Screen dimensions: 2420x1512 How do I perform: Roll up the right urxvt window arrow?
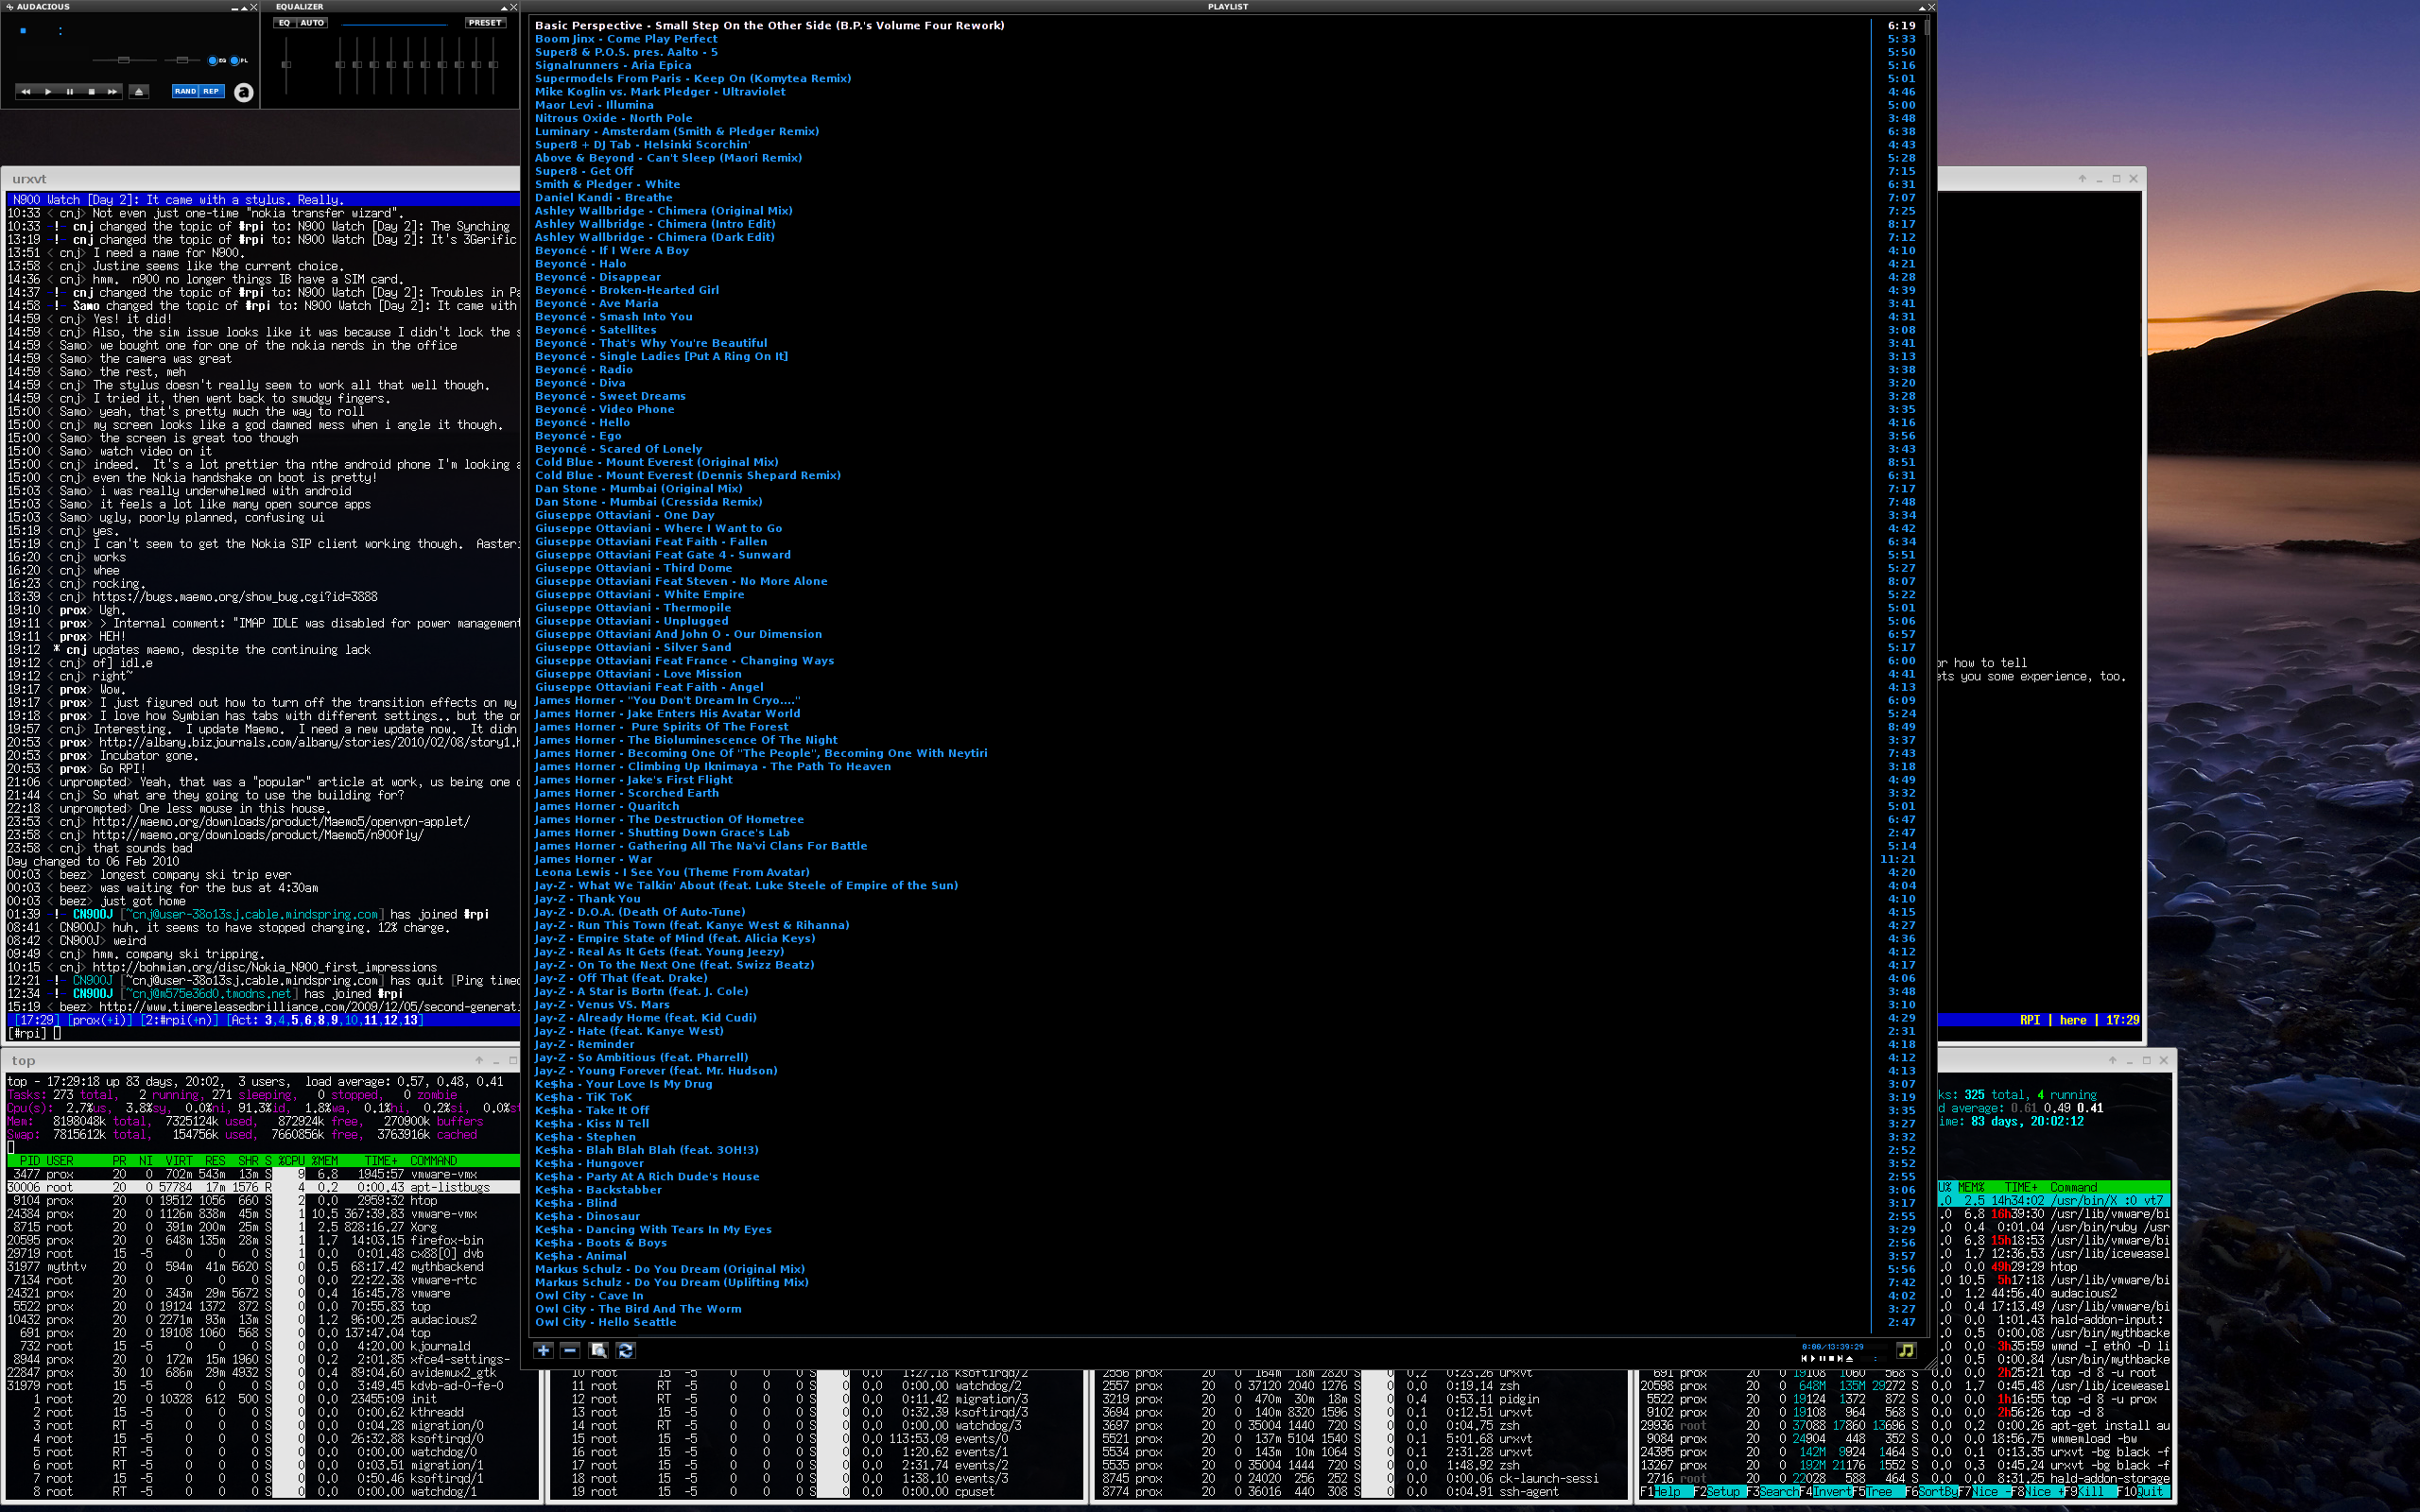click(2082, 178)
